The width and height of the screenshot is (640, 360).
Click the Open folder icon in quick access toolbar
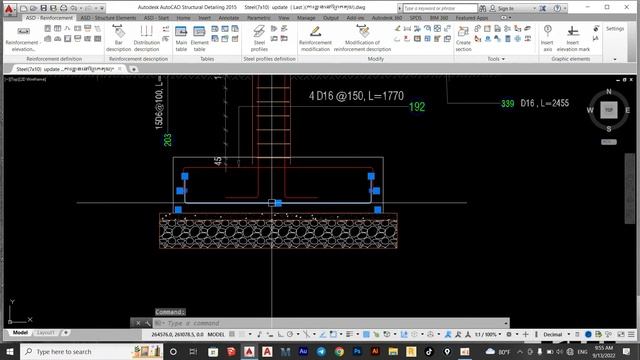tap(33, 8)
